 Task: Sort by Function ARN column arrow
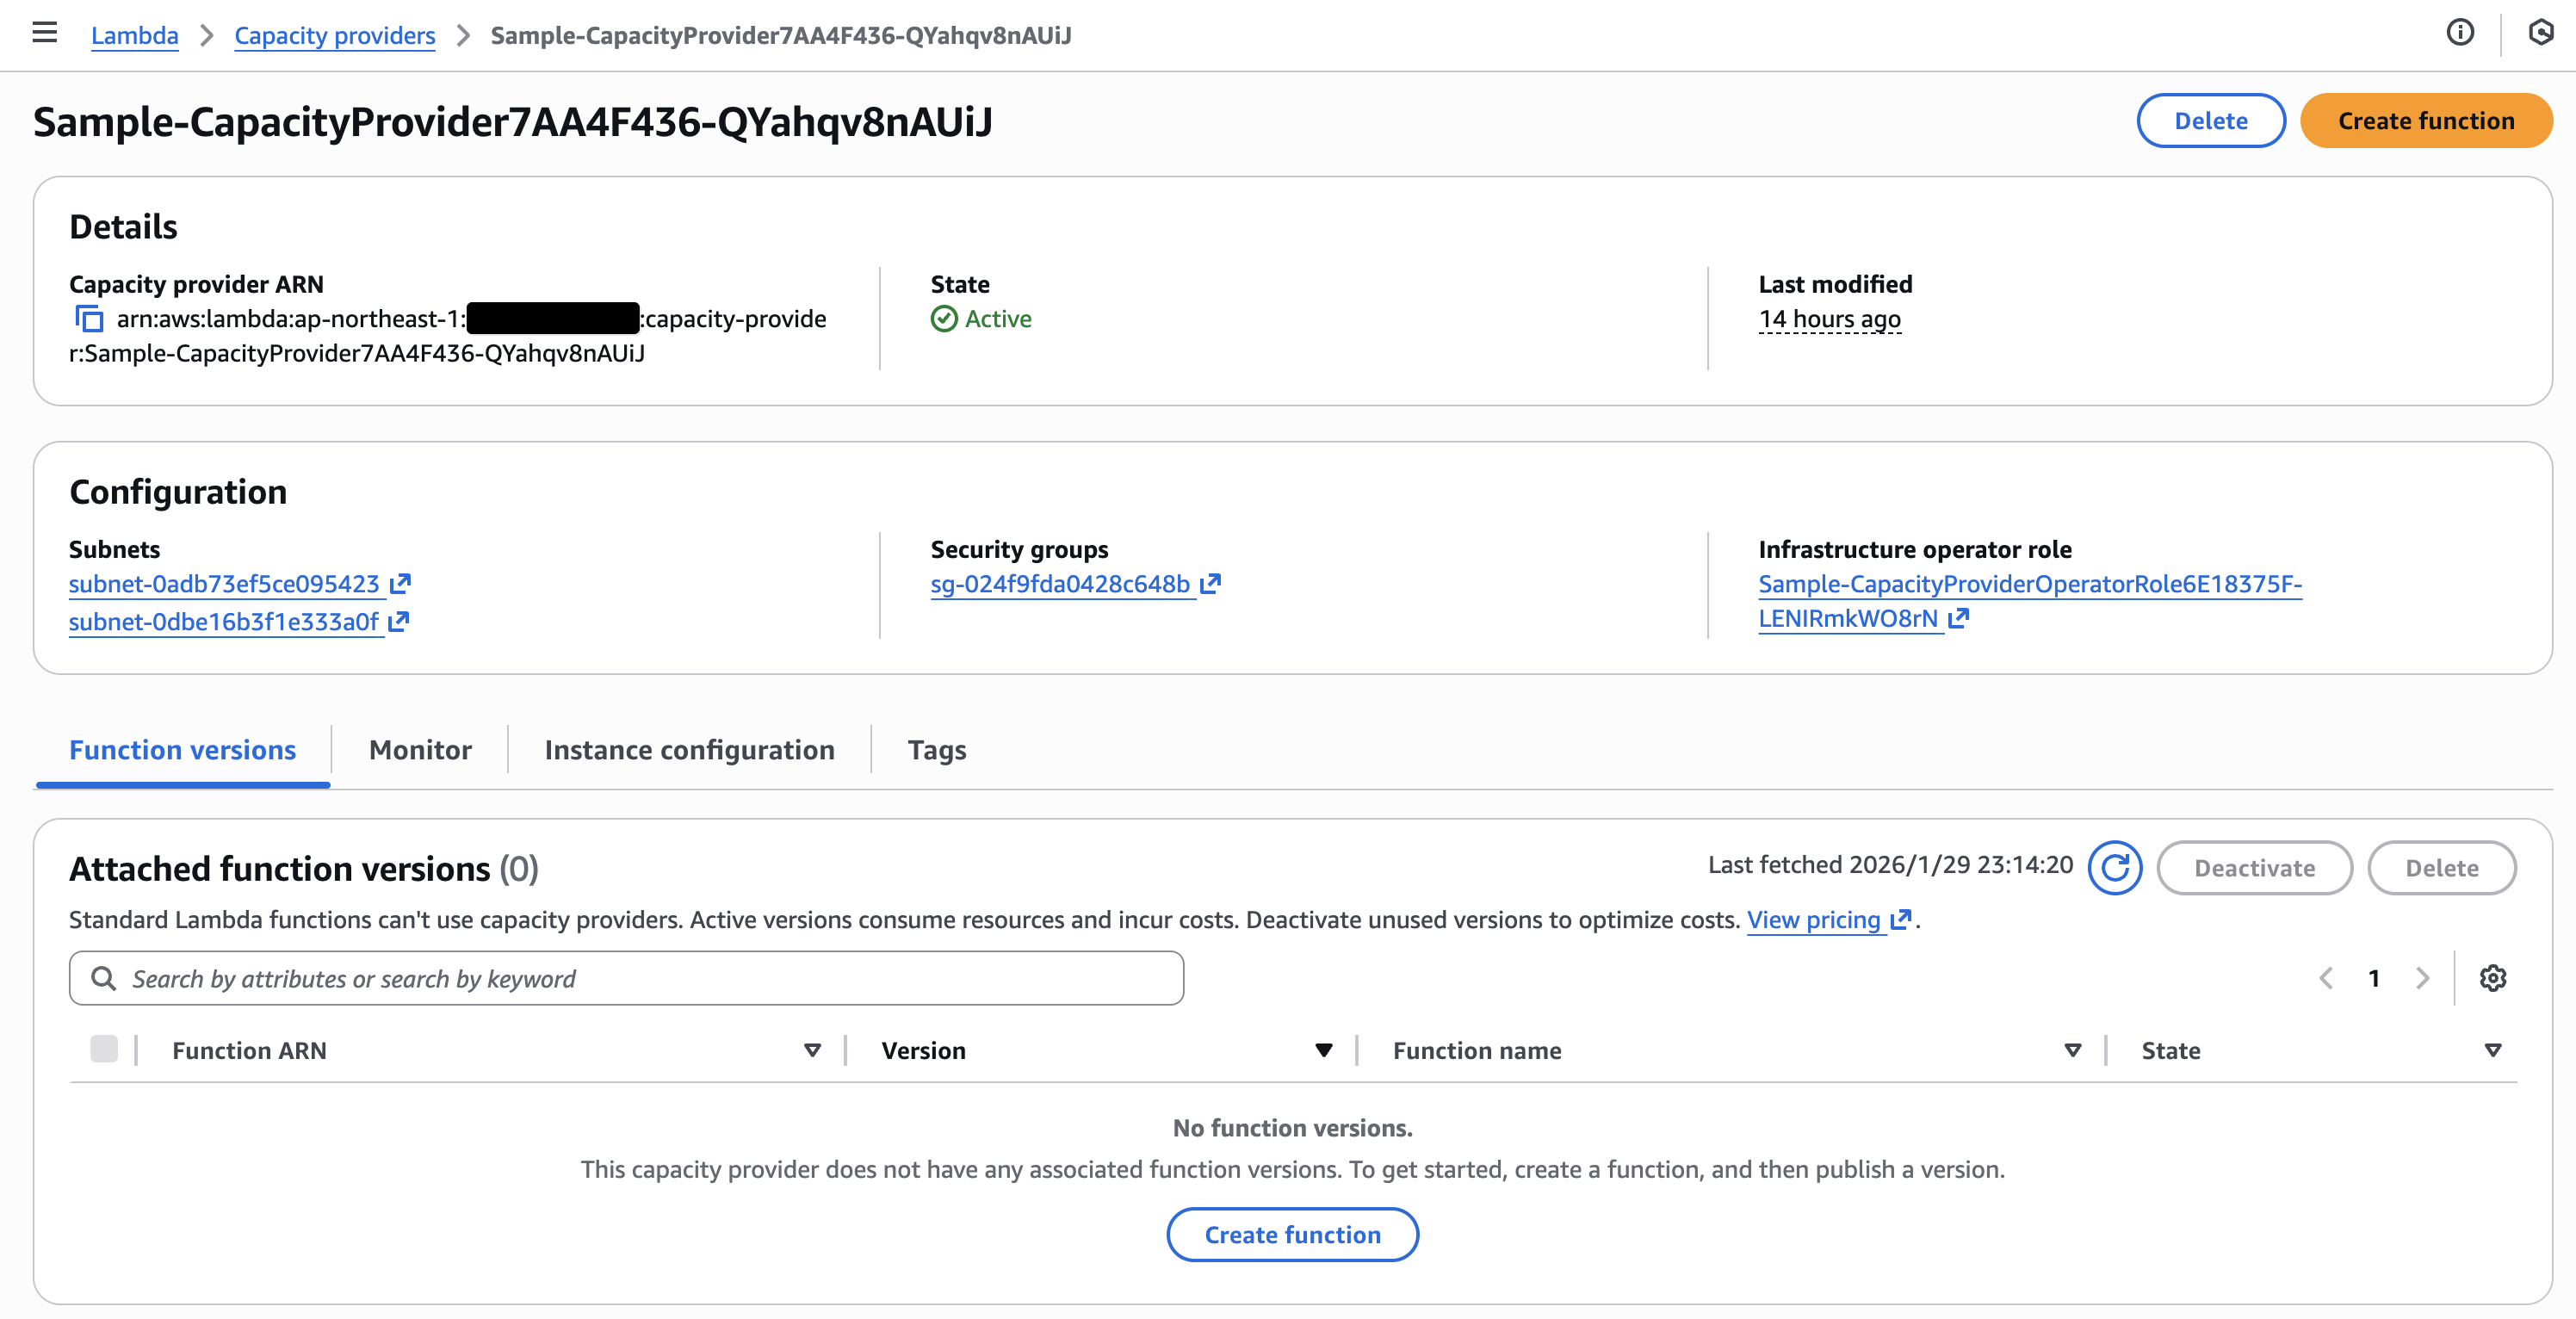[812, 1050]
